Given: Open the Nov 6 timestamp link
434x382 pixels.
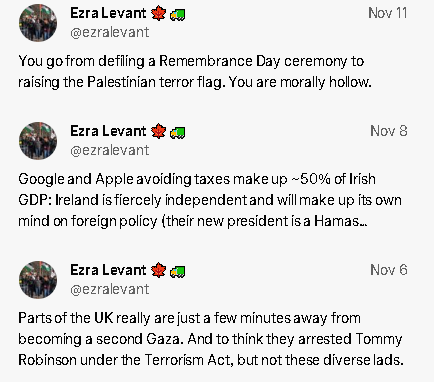Looking at the screenshot, I should point(389,270).
